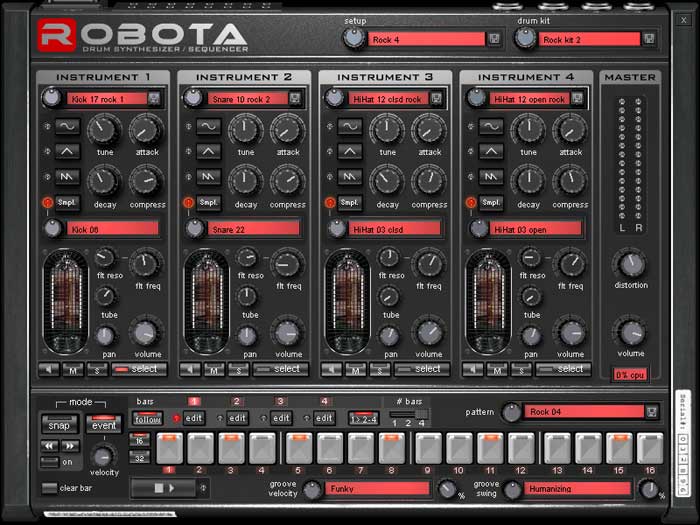Click the tube display of Instrument 2
The height and width of the screenshot is (525, 700).
206,302
